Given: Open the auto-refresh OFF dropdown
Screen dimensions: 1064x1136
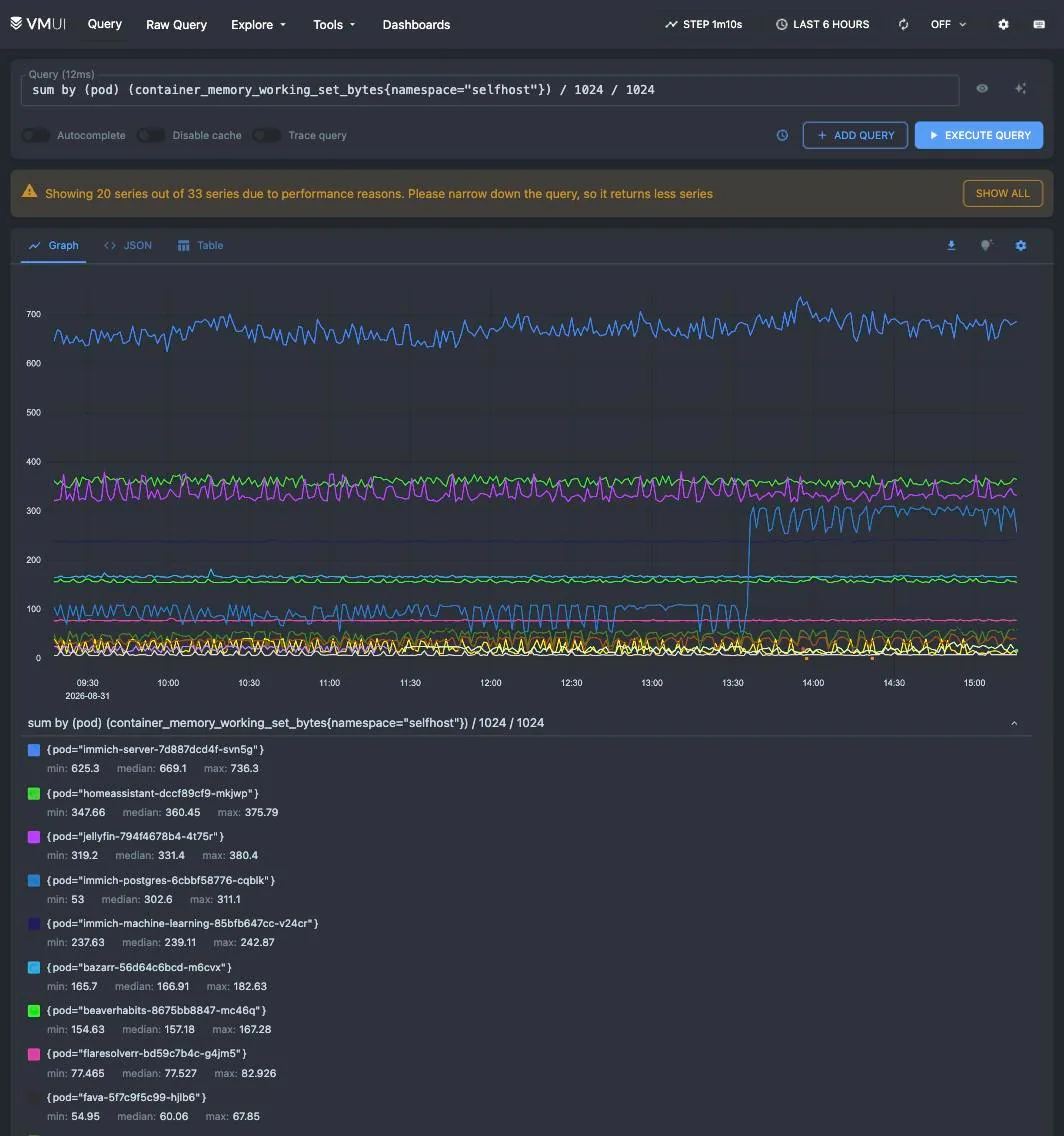Looking at the screenshot, I should point(947,25).
